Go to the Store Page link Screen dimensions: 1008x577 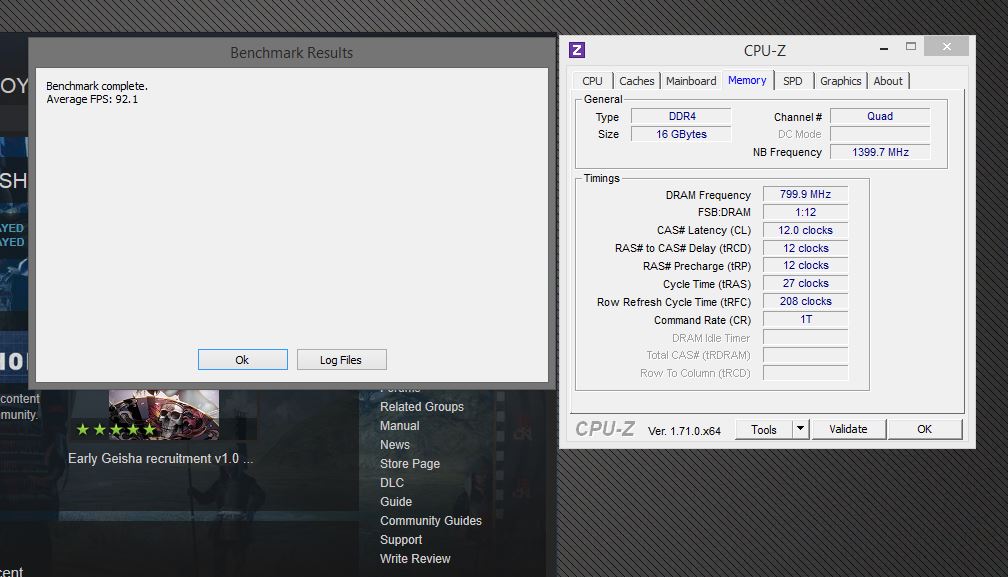[x=410, y=464]
